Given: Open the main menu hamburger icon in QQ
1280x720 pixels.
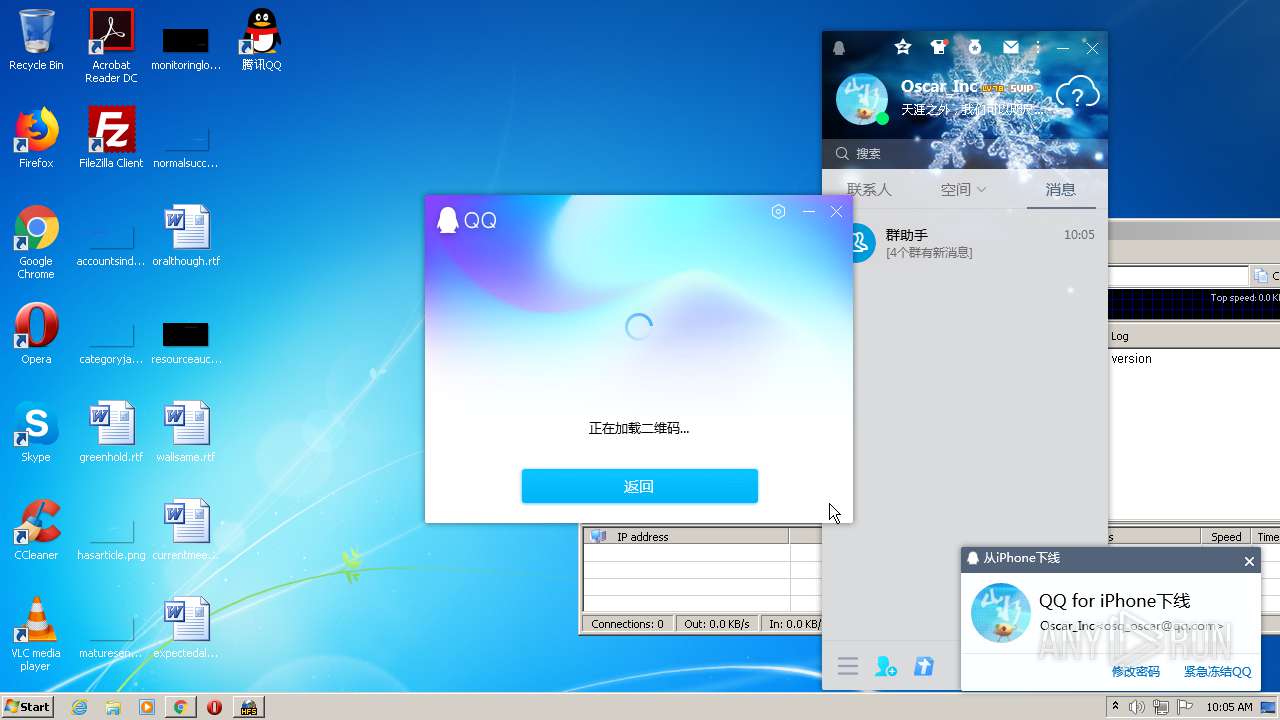Looking at the screenshot, I should coord(848,667).
